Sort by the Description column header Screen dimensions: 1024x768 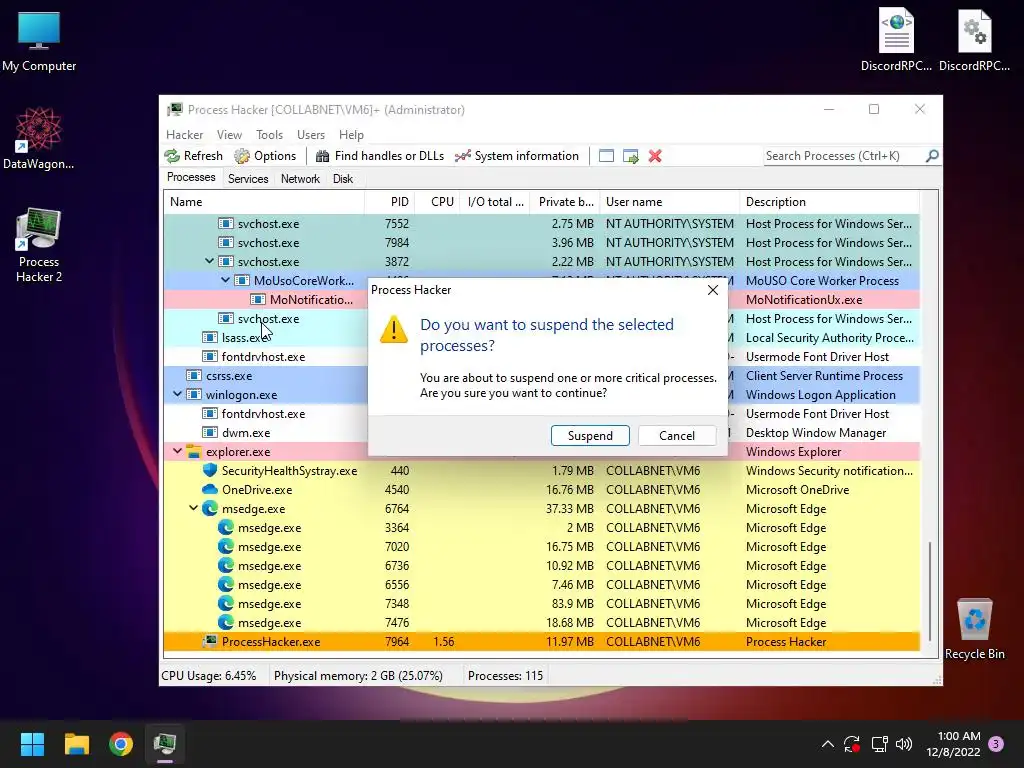[829, 202]
